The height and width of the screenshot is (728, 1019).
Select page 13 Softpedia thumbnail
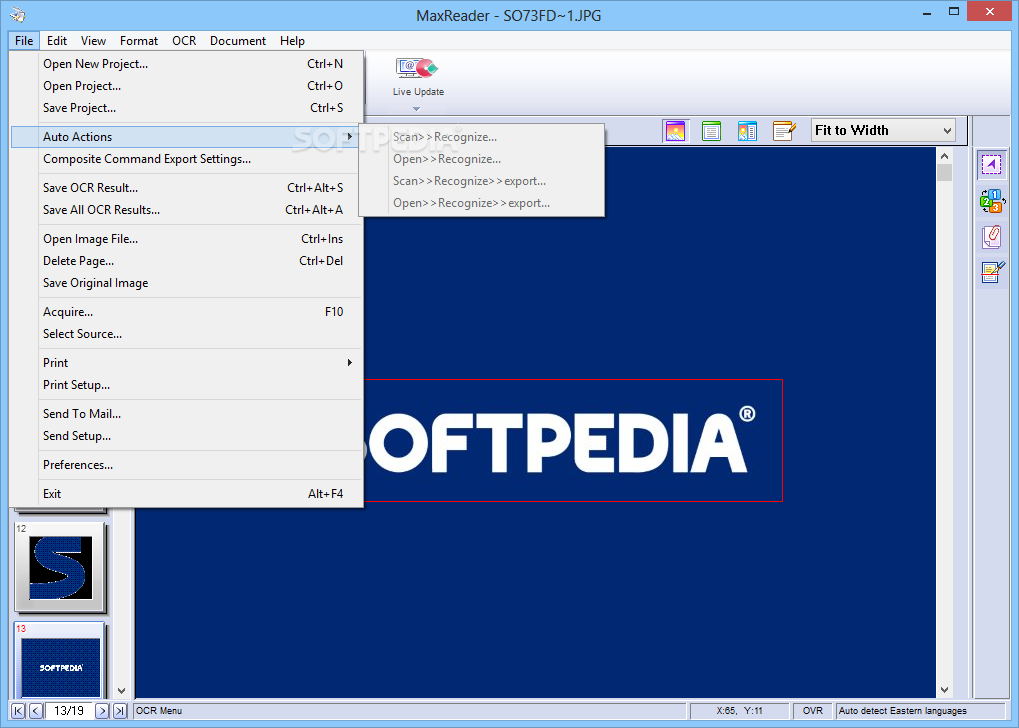[60, 660]
